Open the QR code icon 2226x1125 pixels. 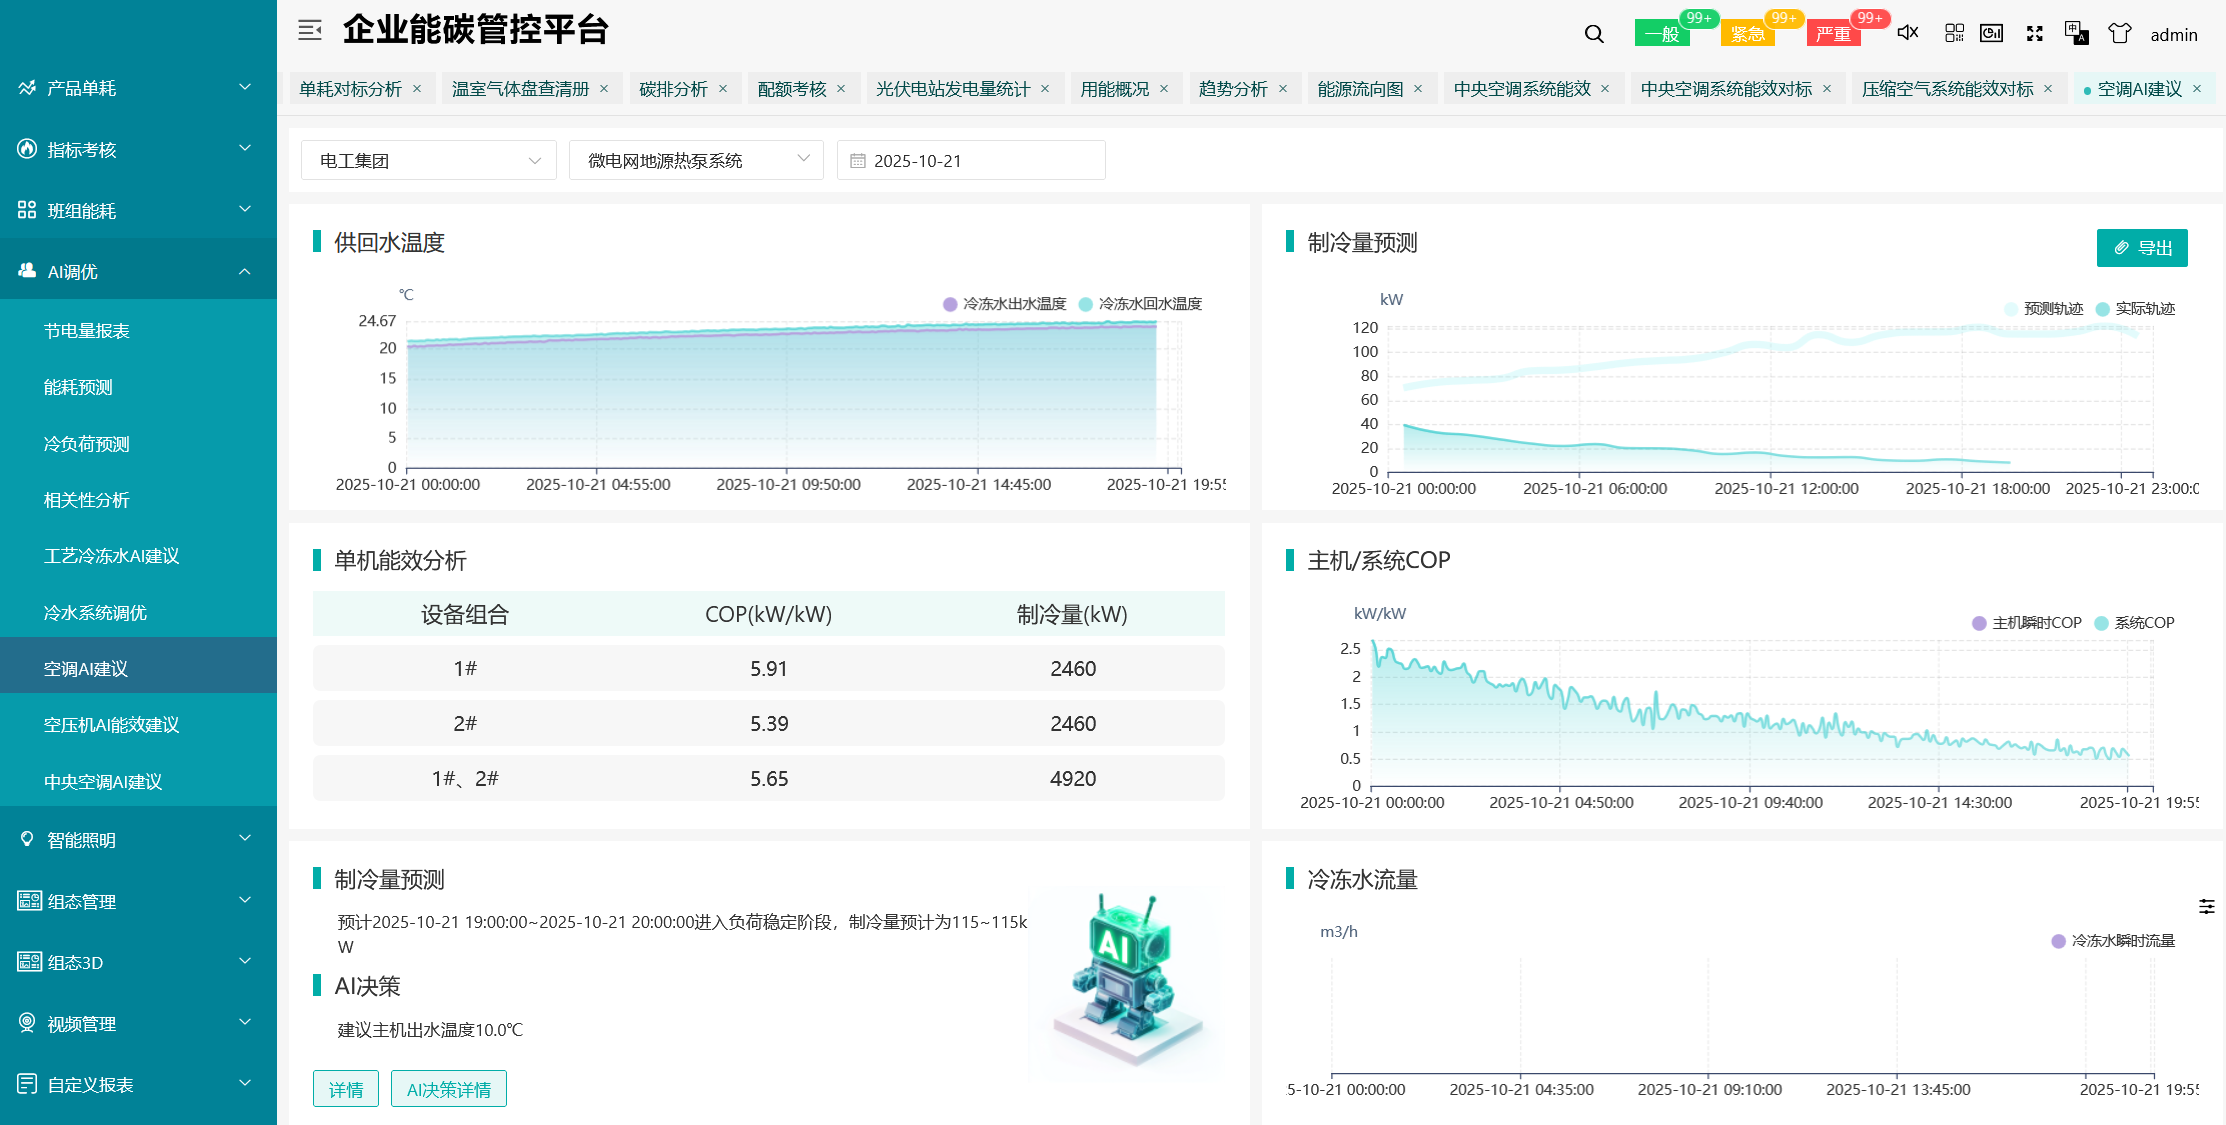(x=1954, y=33)
